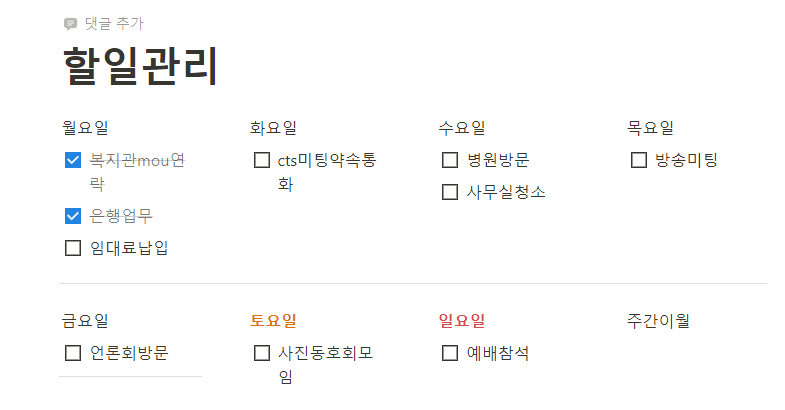
Task: Check the 임대료납입 checkbox
Action: point(73,248)
